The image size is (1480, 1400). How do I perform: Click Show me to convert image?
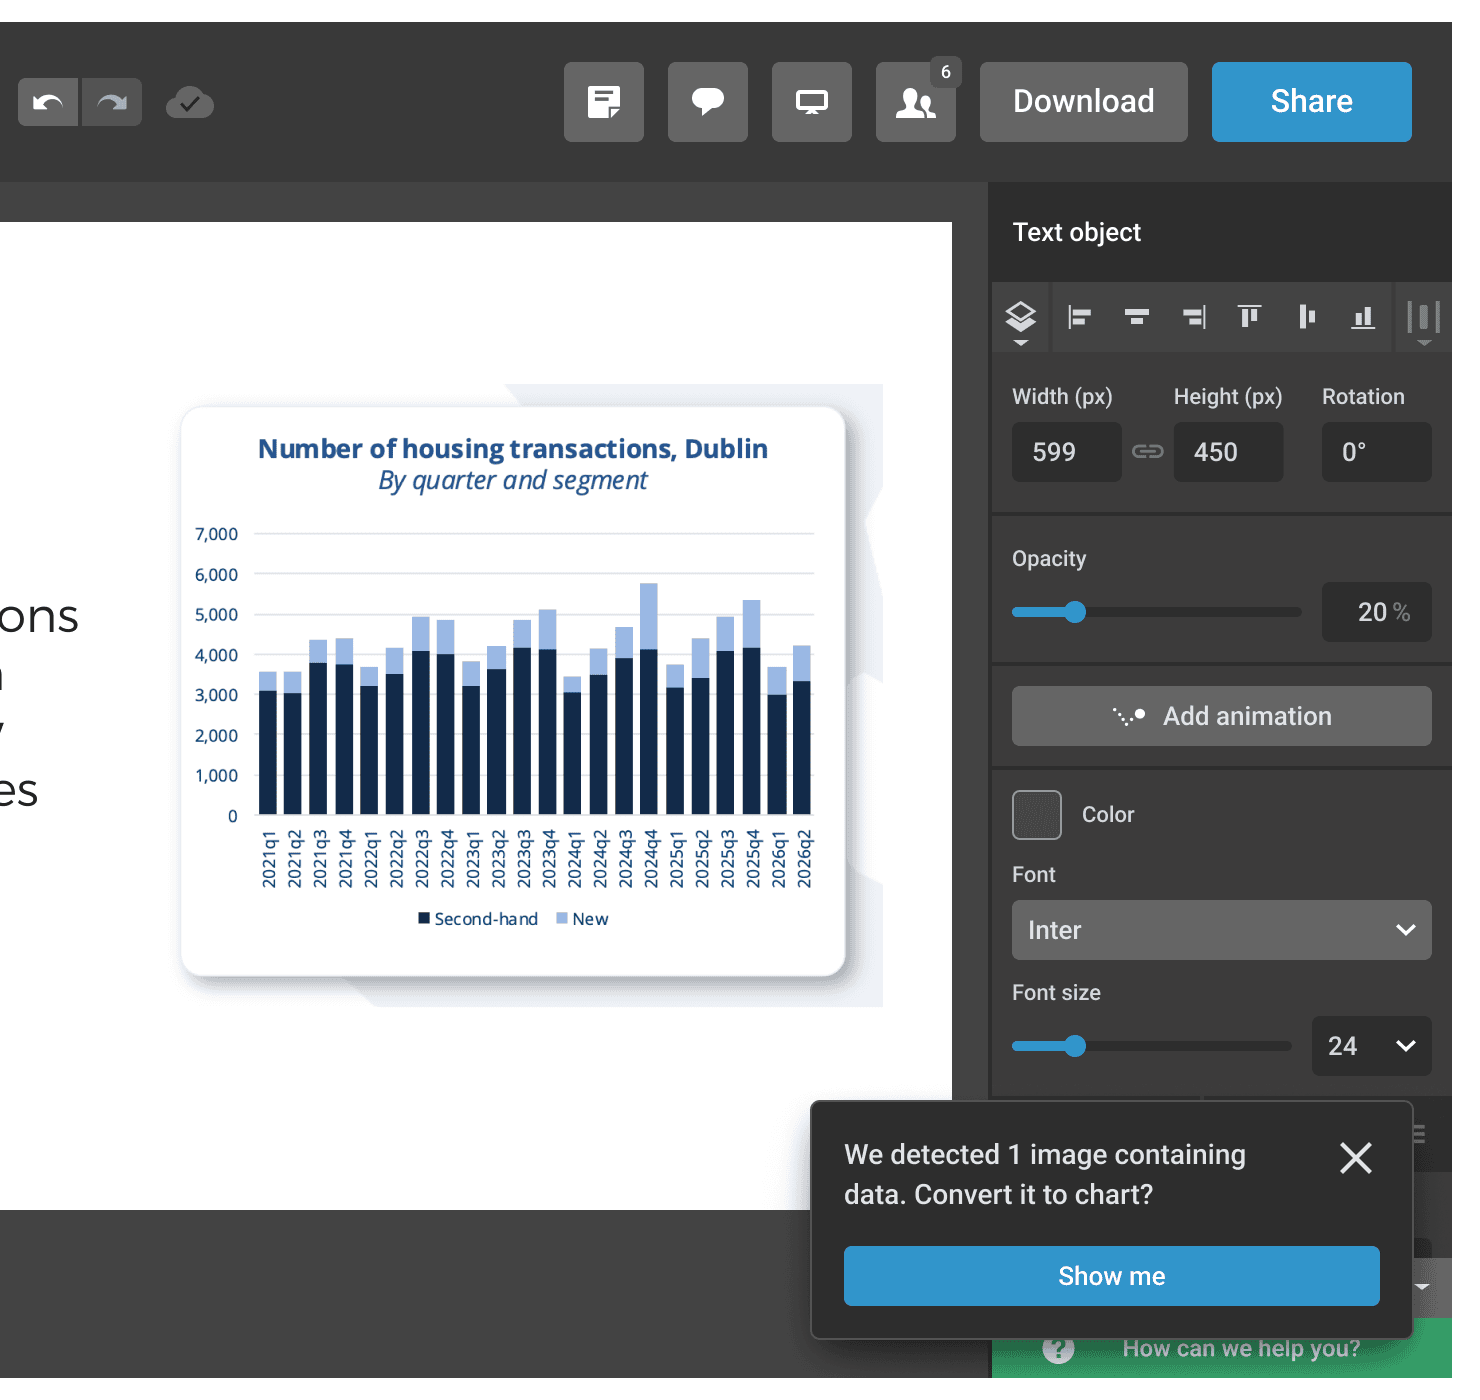click(1112, 1276)
